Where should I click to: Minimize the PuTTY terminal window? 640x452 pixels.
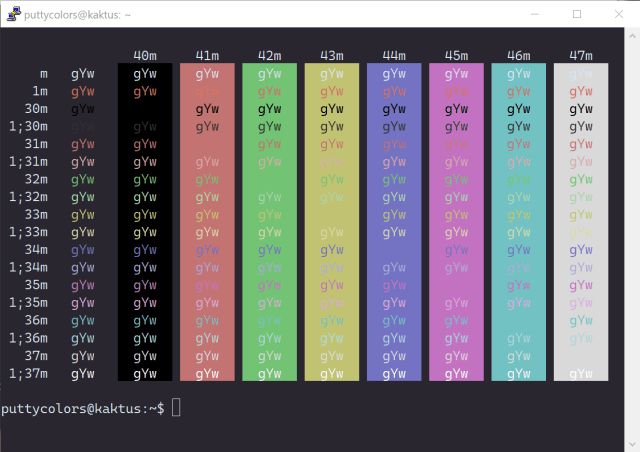pos(530,14)
